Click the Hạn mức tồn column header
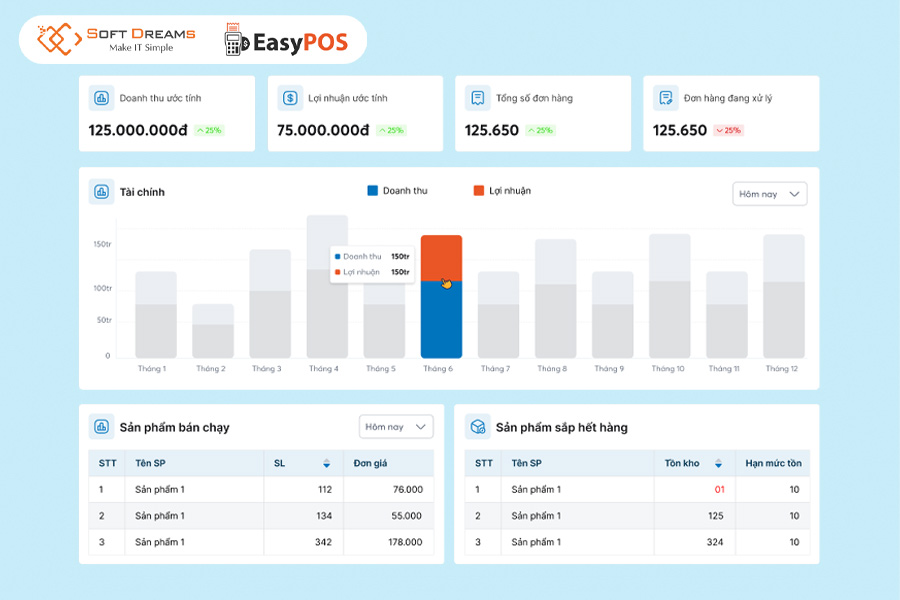This screenshot has width=900, height=600. click(x=772, y=463)
